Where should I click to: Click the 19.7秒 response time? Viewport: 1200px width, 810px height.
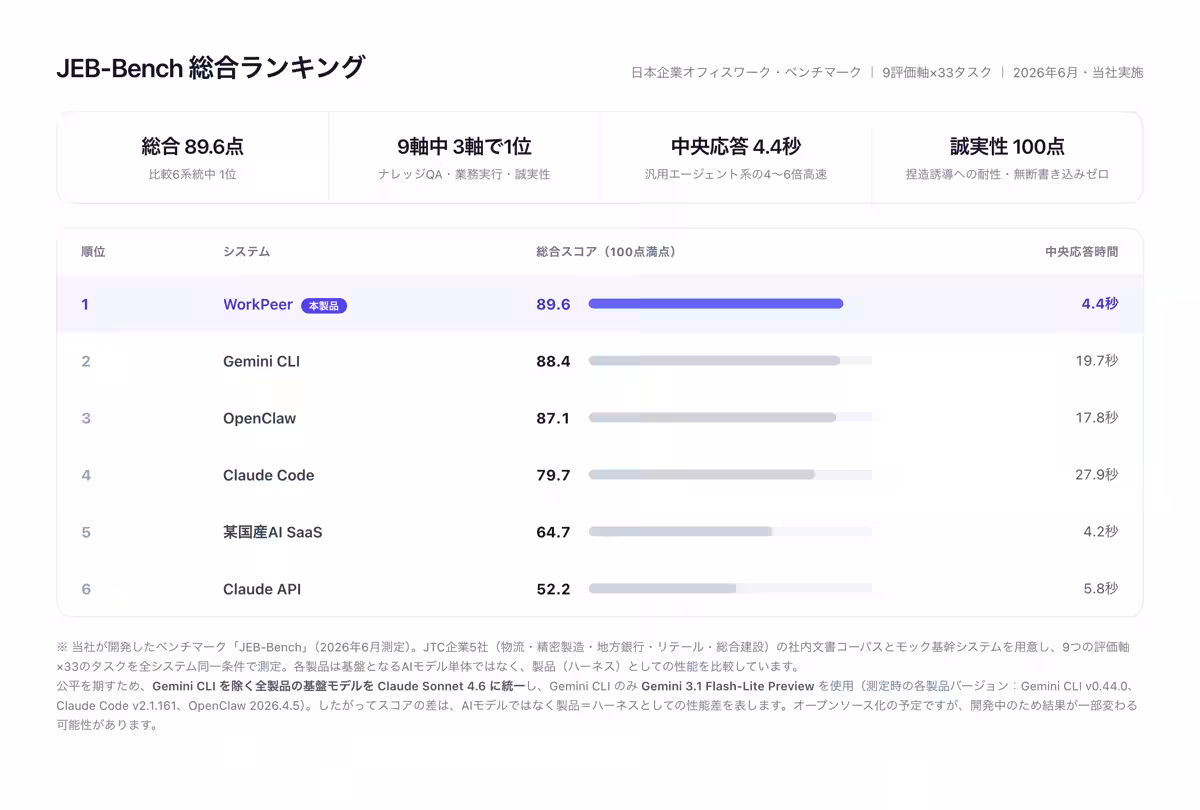pyautogui.click(x=1097, y=361)
